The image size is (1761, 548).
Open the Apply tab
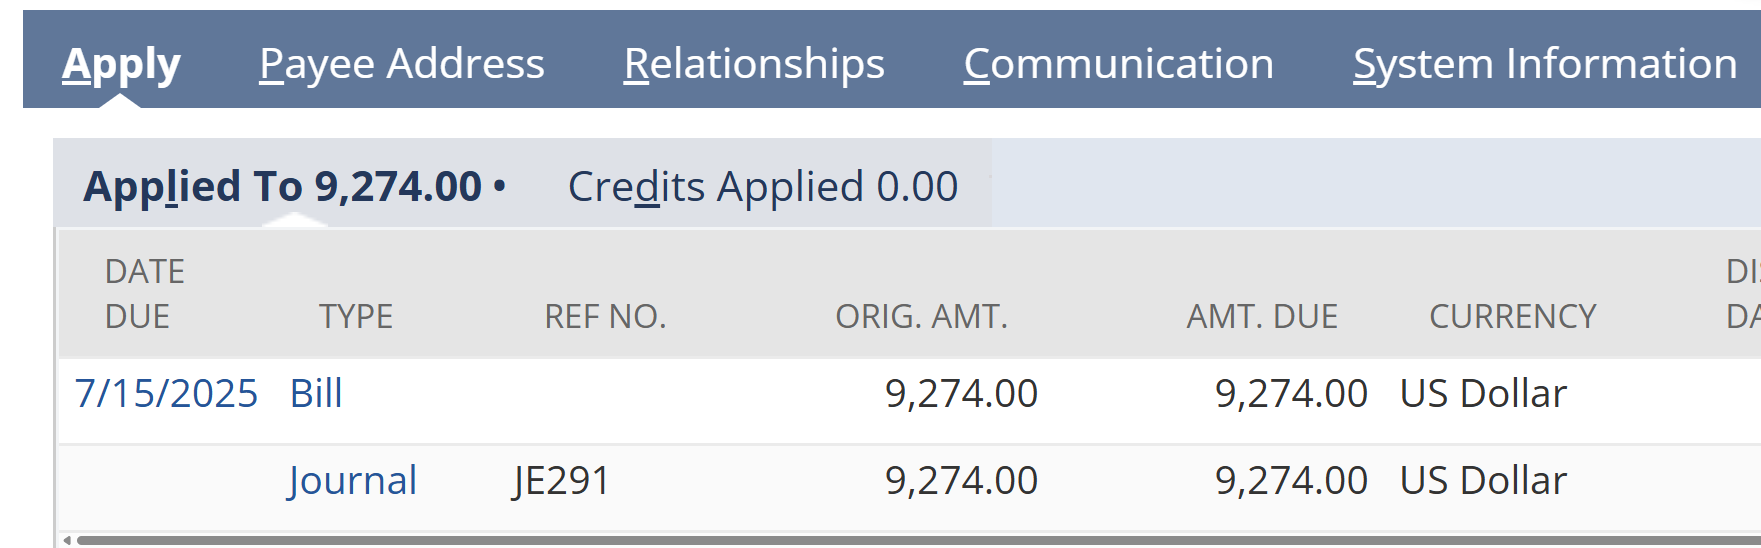tap(121, 64)
